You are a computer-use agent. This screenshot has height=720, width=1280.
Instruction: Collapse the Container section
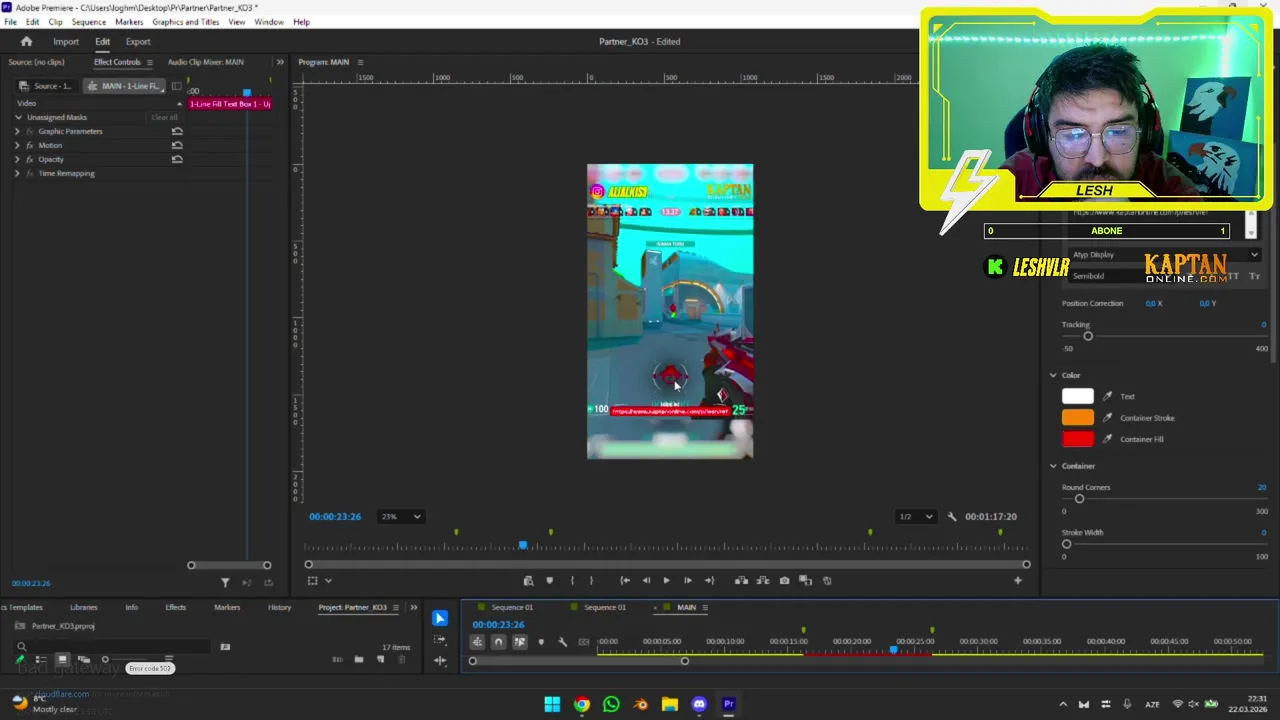coord(1053,466)
